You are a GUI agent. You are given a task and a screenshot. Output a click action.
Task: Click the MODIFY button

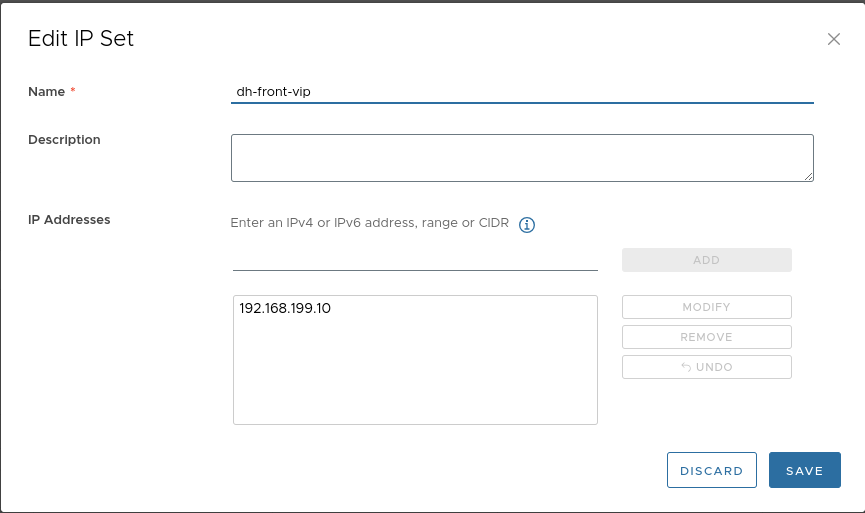tap(706, 307)
